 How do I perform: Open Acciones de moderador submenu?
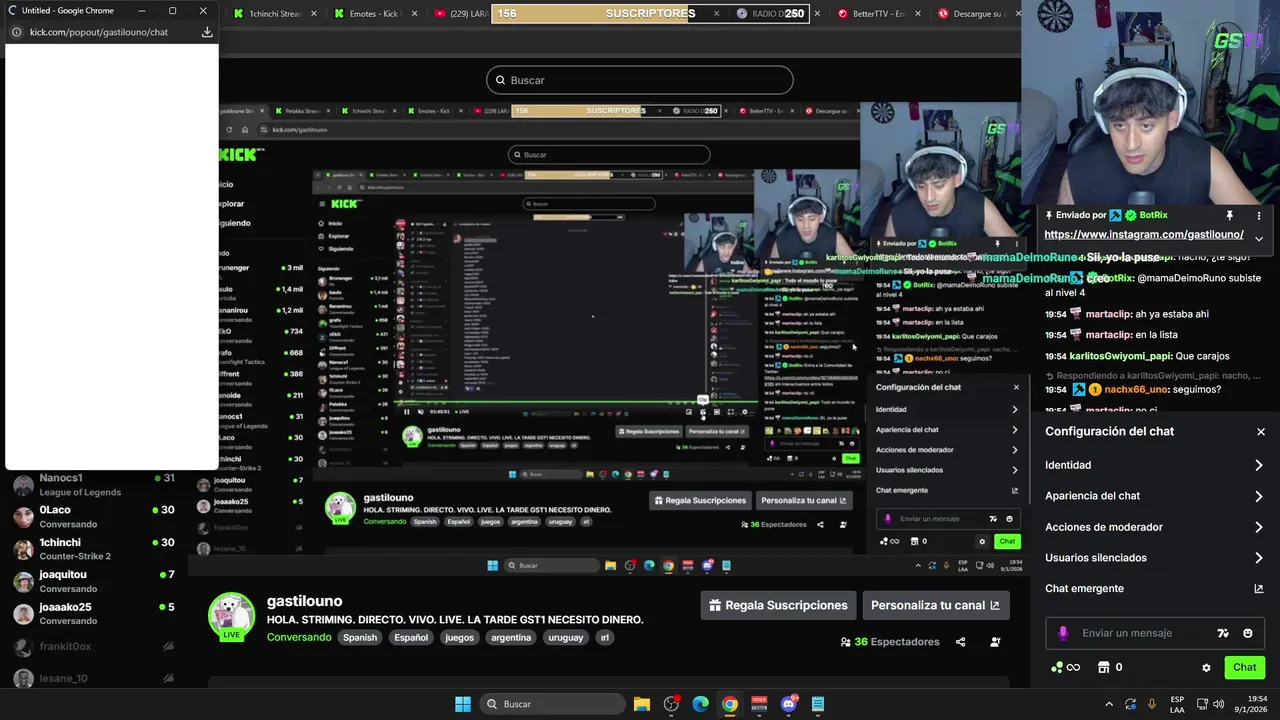pyautogui.click(x=1155, y=527)
